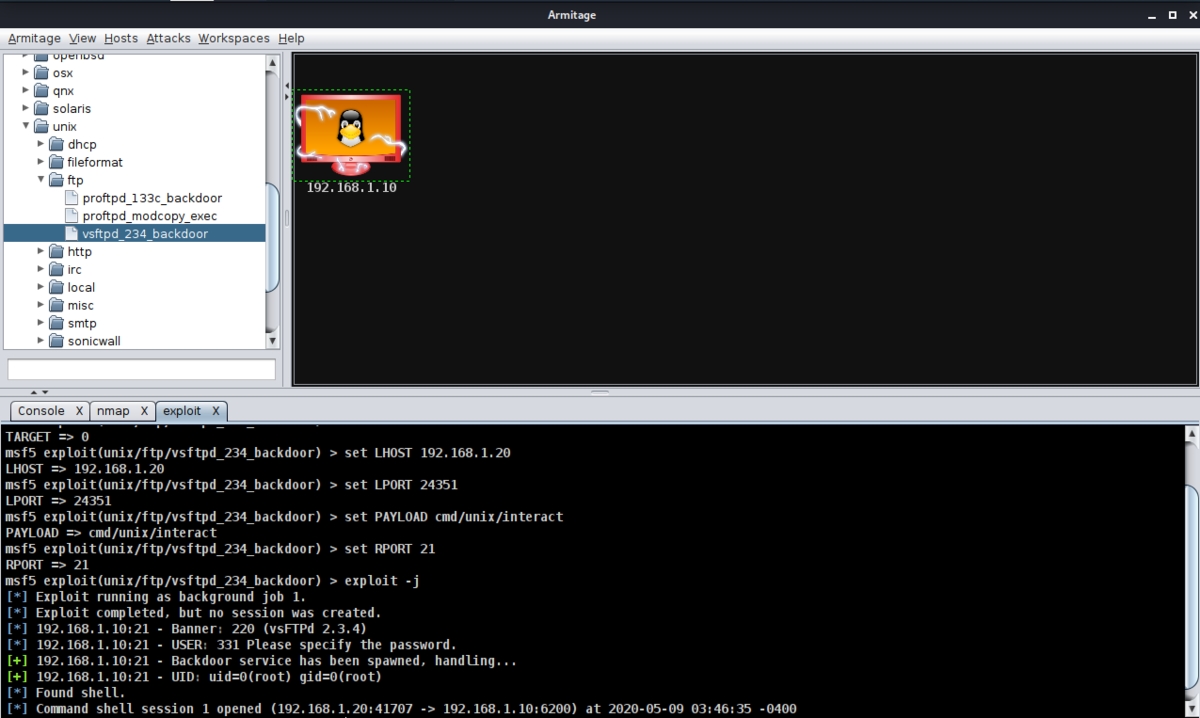Screen dimensions: 1200x718
Task: Select proftpd_133c_backdoor module text
Action: point(152,198)
